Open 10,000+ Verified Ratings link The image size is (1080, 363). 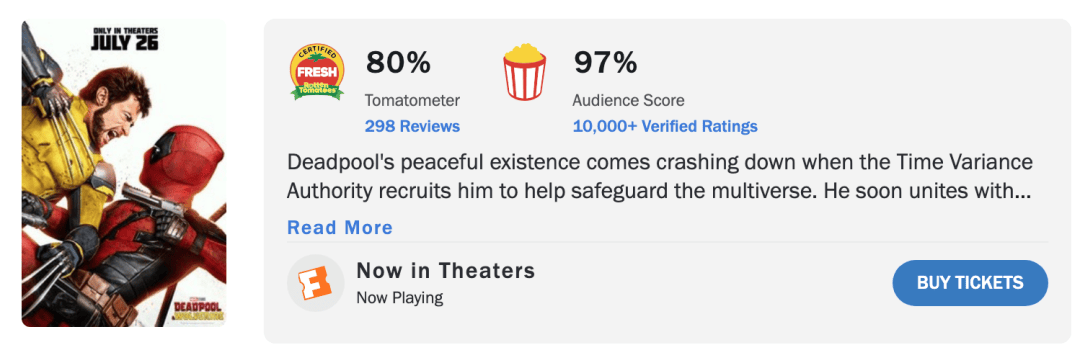665,127
